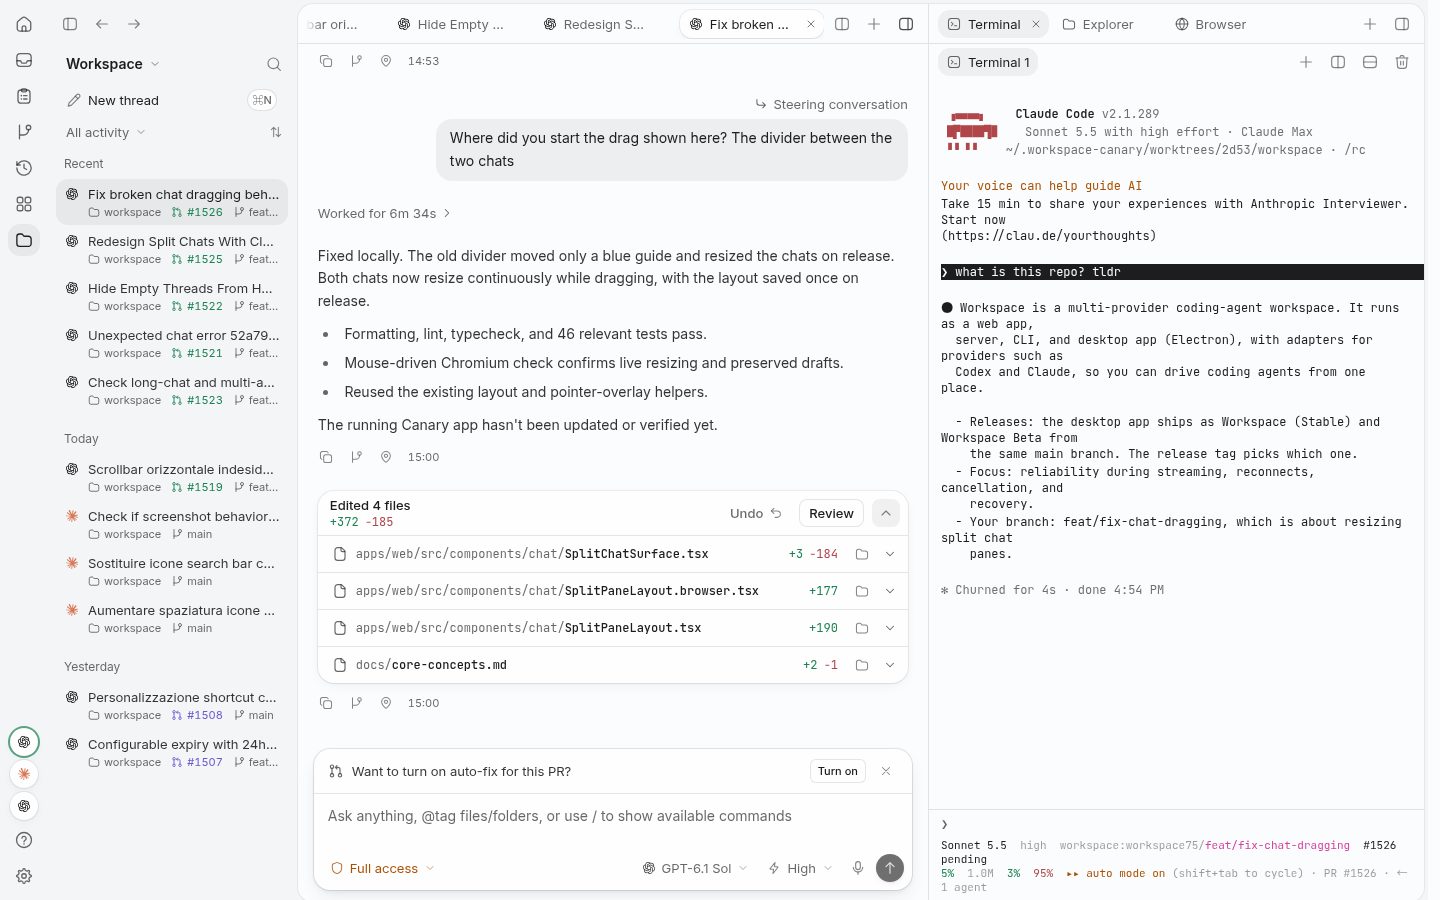The height and width of the screenshot is (900, 1440).
Task: Open the High effort dropdown
Action: (800, 868)
